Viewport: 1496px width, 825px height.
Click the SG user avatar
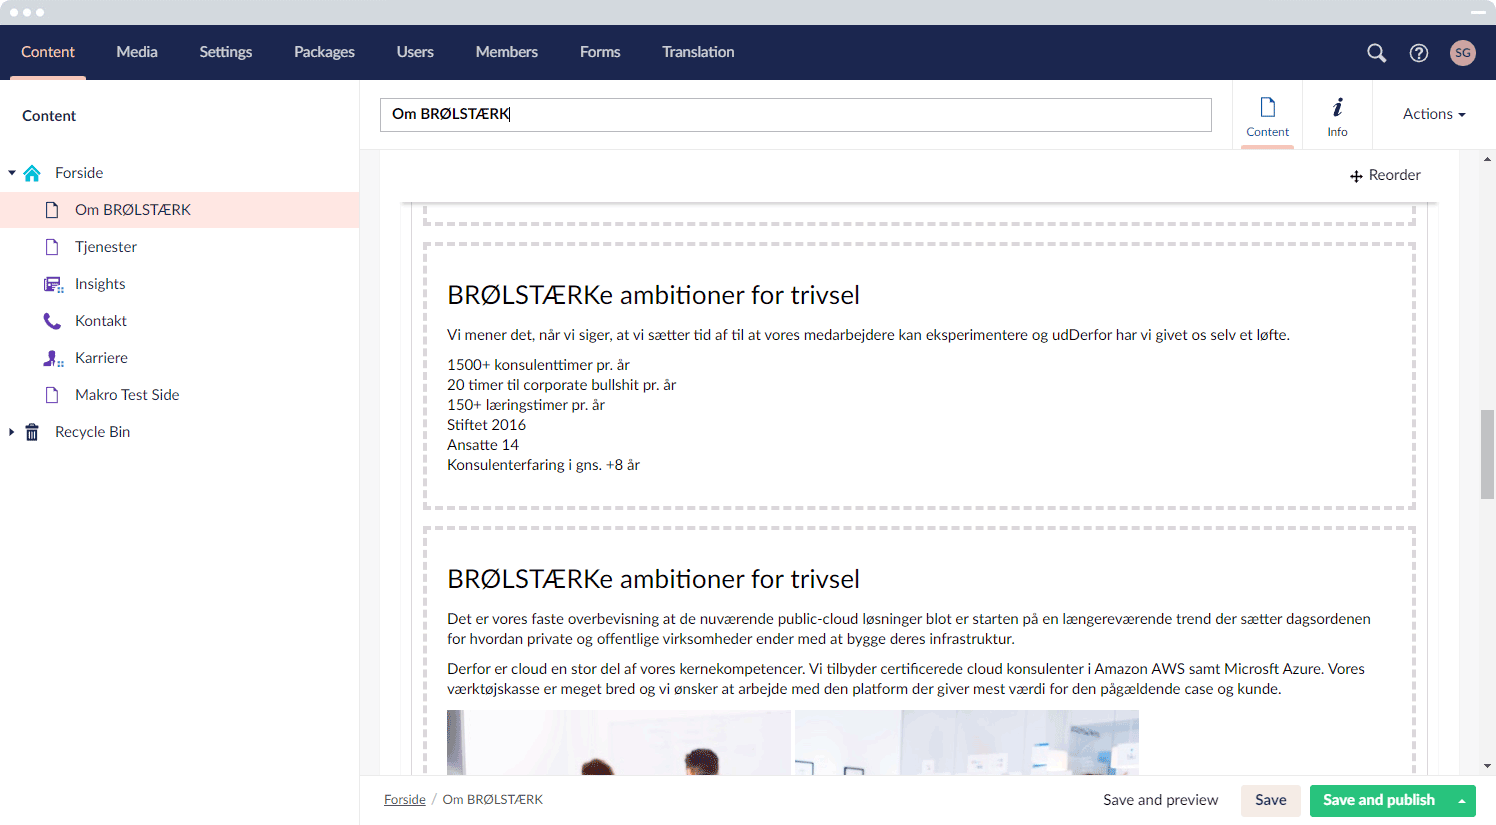[x=1463, y=52]
